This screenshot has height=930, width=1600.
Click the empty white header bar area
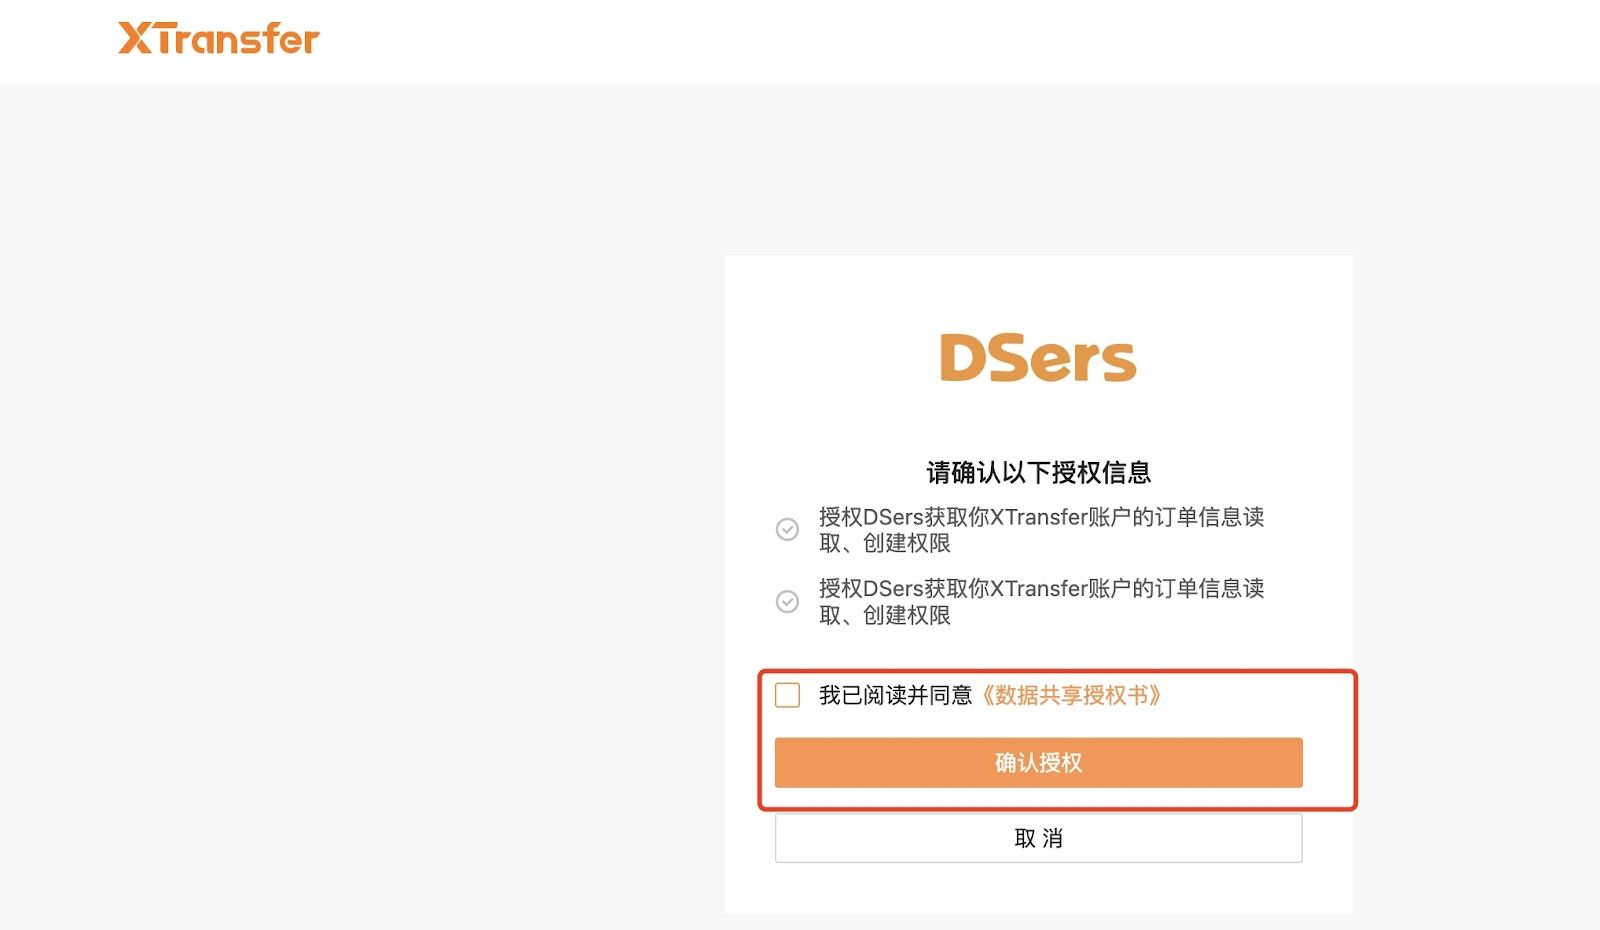pyautogui.click(x=900, y=42)
